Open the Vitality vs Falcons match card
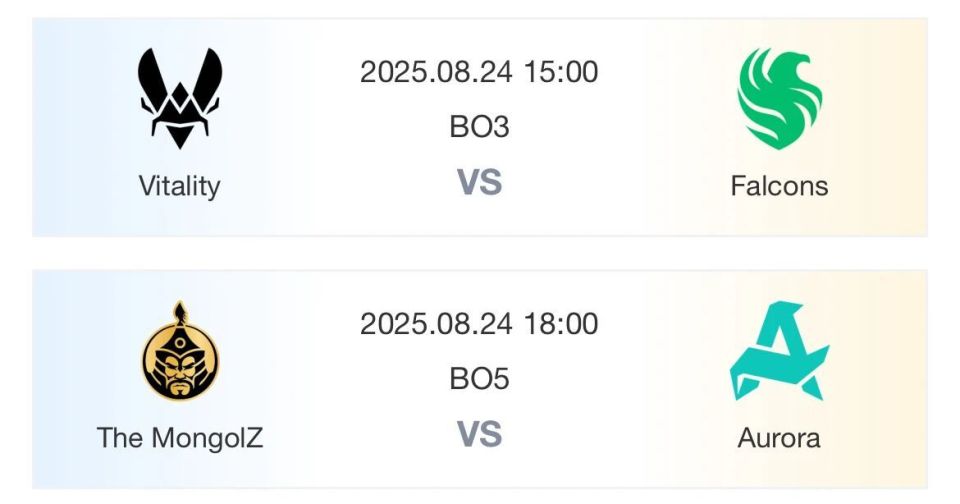Viewport: 960px width, 504px height. 480,127
